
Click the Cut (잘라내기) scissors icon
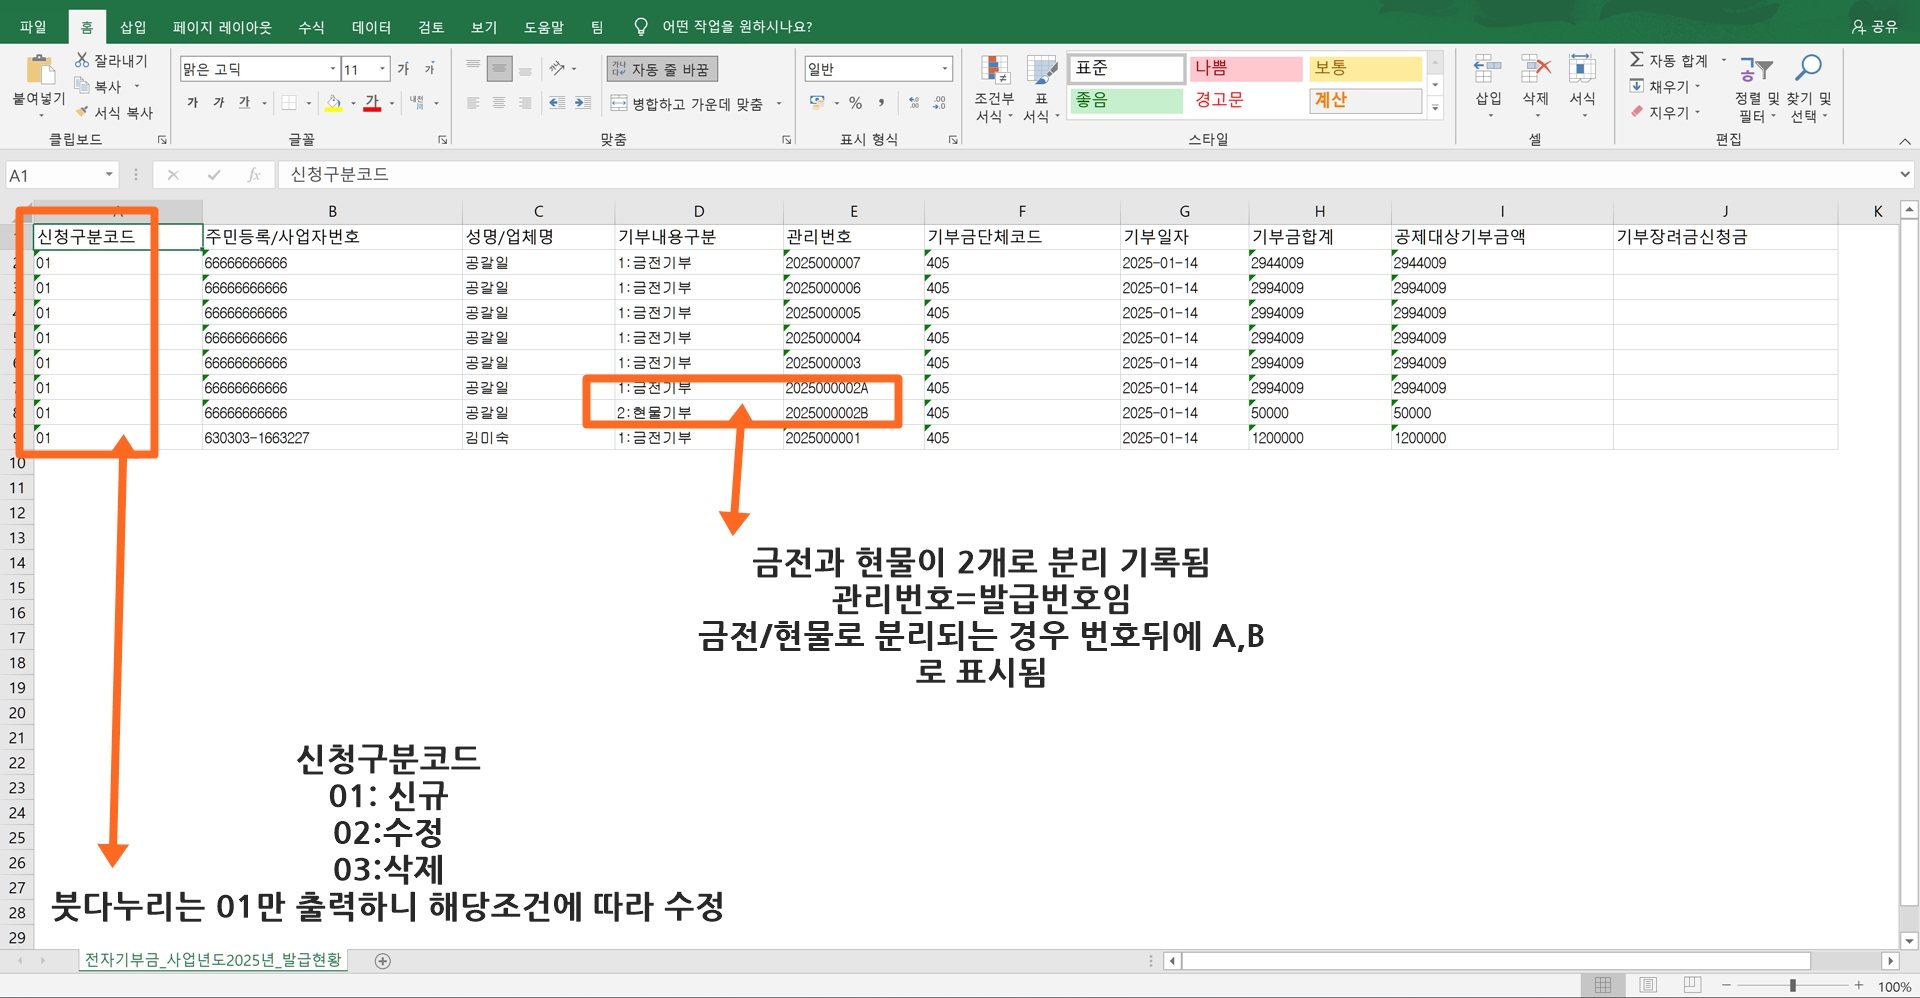82,61
